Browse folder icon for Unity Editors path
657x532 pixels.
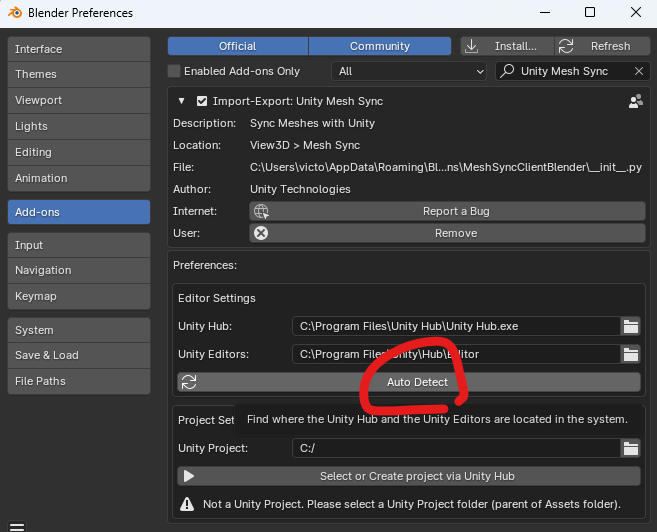[631, 354]
